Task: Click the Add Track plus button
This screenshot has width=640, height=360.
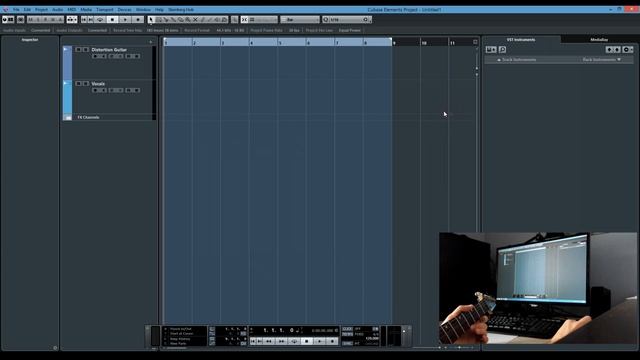Action: click(x=151, y=42)
